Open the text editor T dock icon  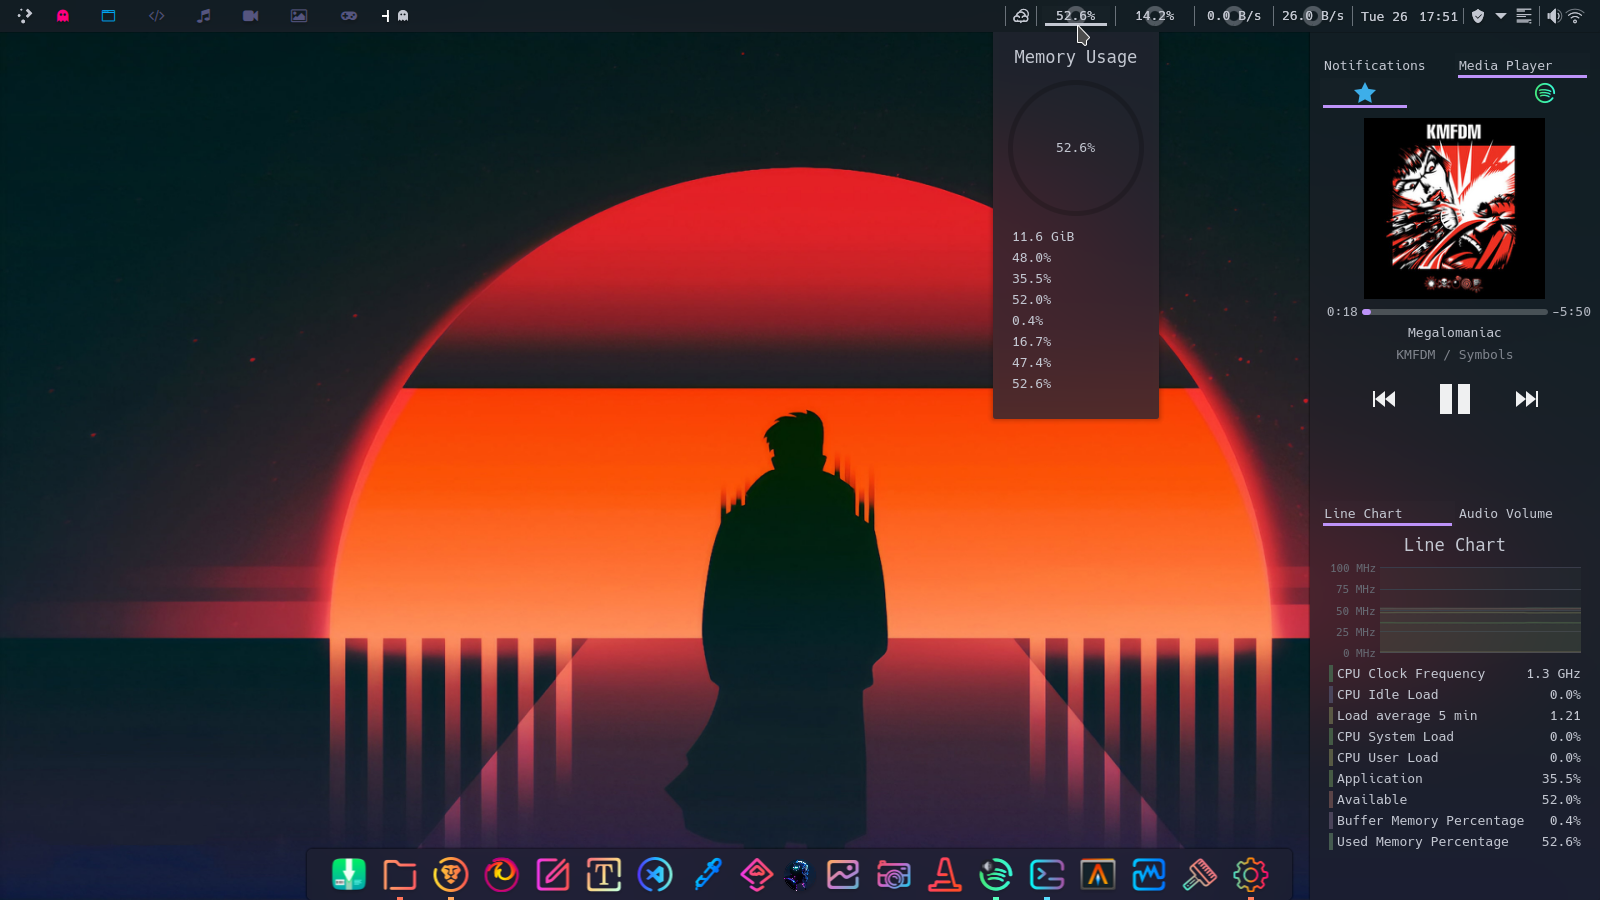[x=604, y=875]
